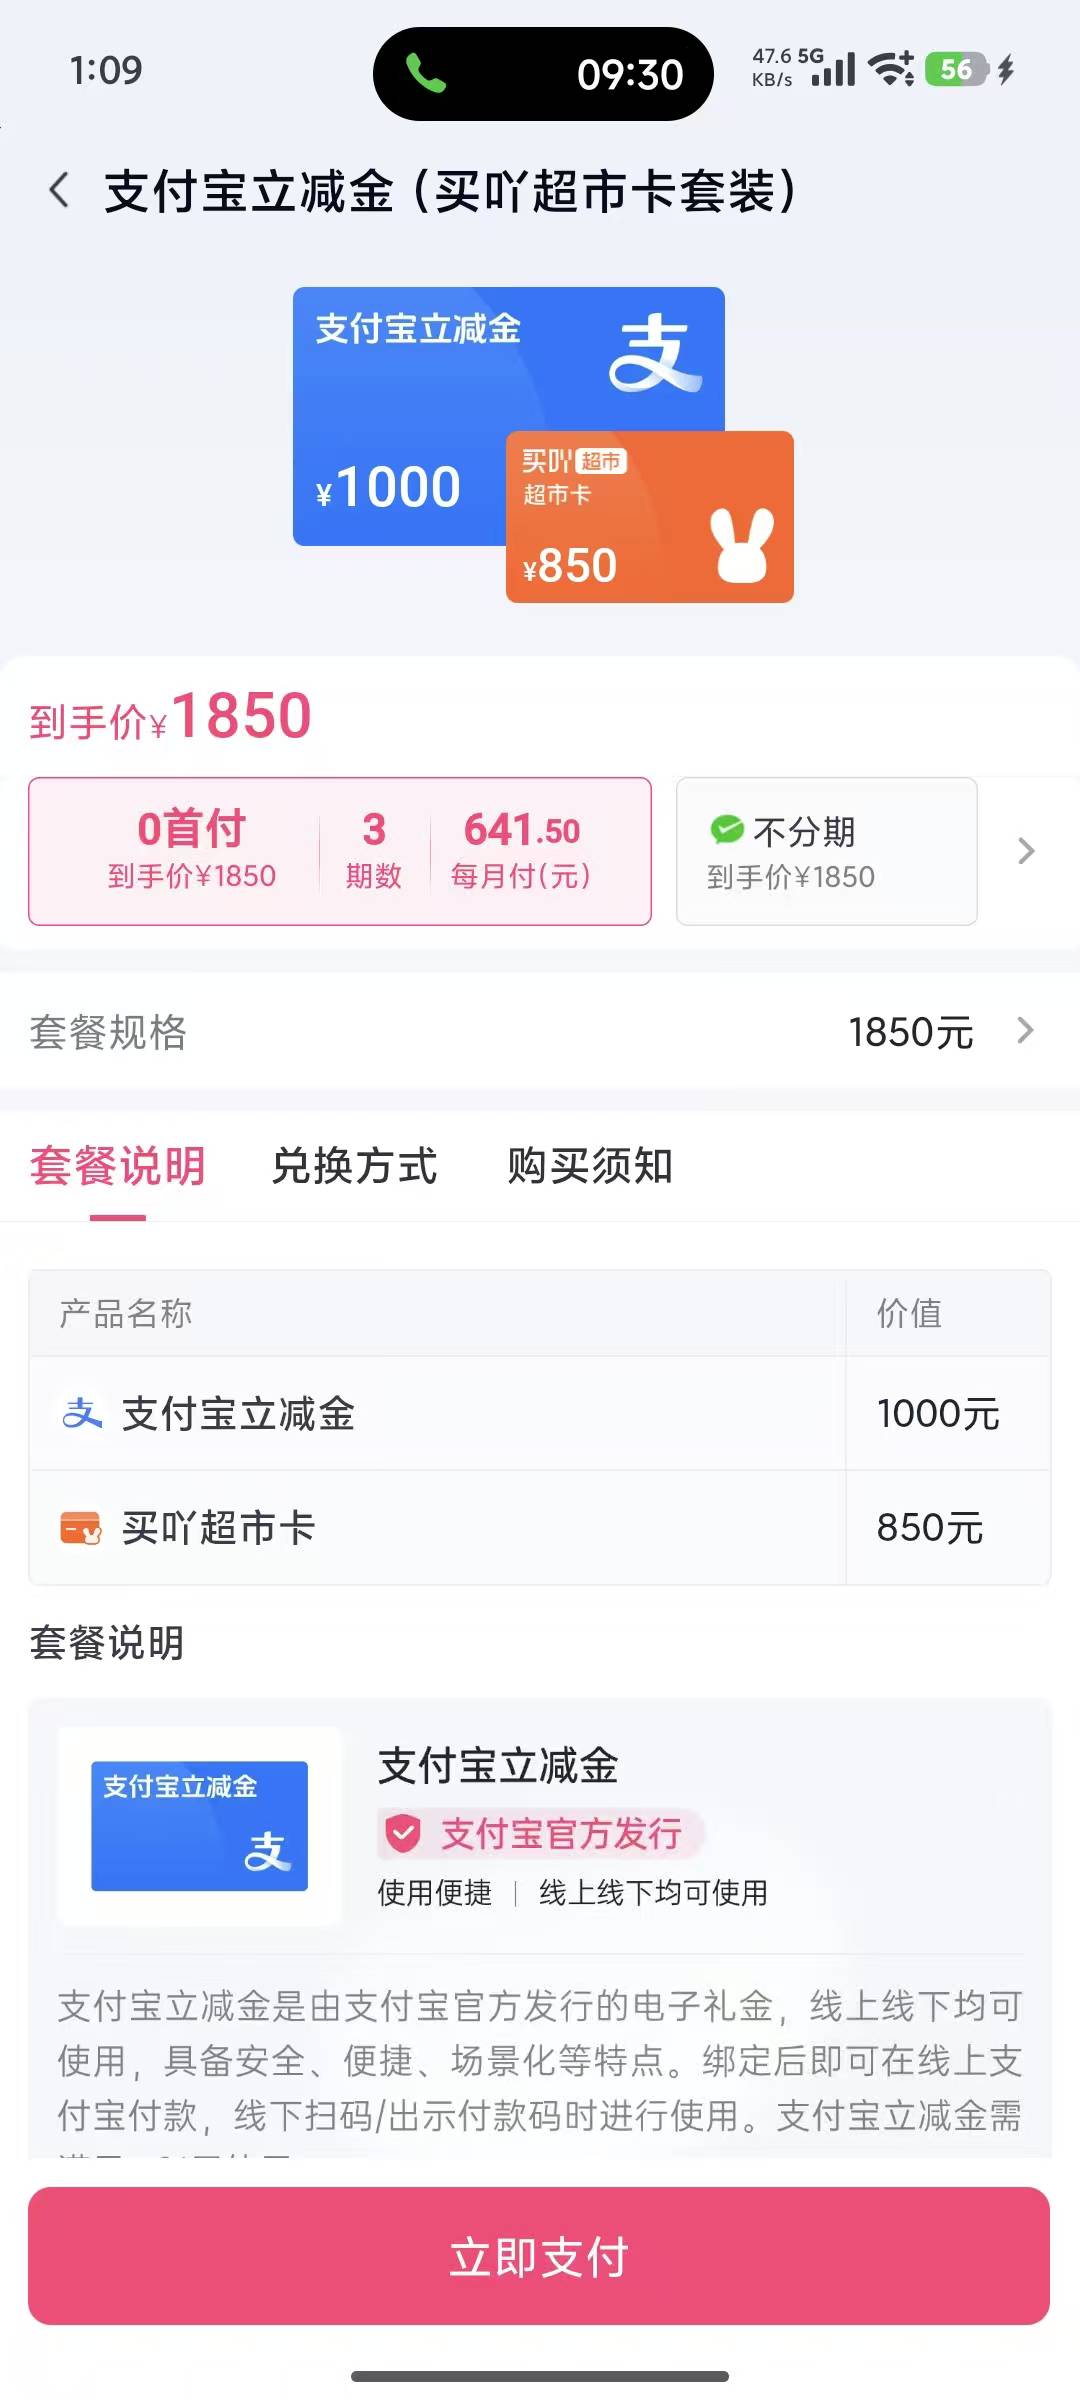Tap the 支付宝官方发行 badge label
Screen dimensions: 1080x2400
(561, 1834)
